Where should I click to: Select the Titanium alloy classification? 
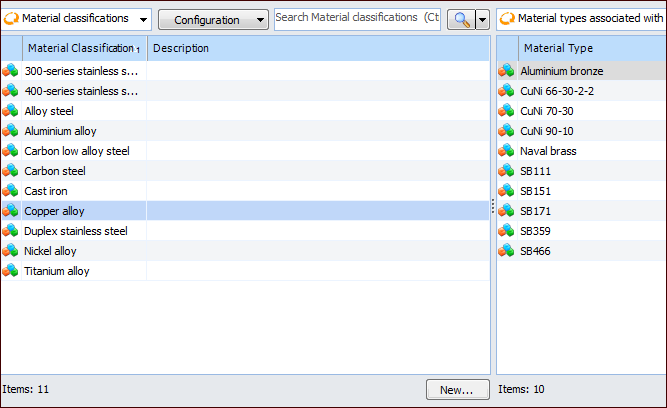(x=57, y=271)
